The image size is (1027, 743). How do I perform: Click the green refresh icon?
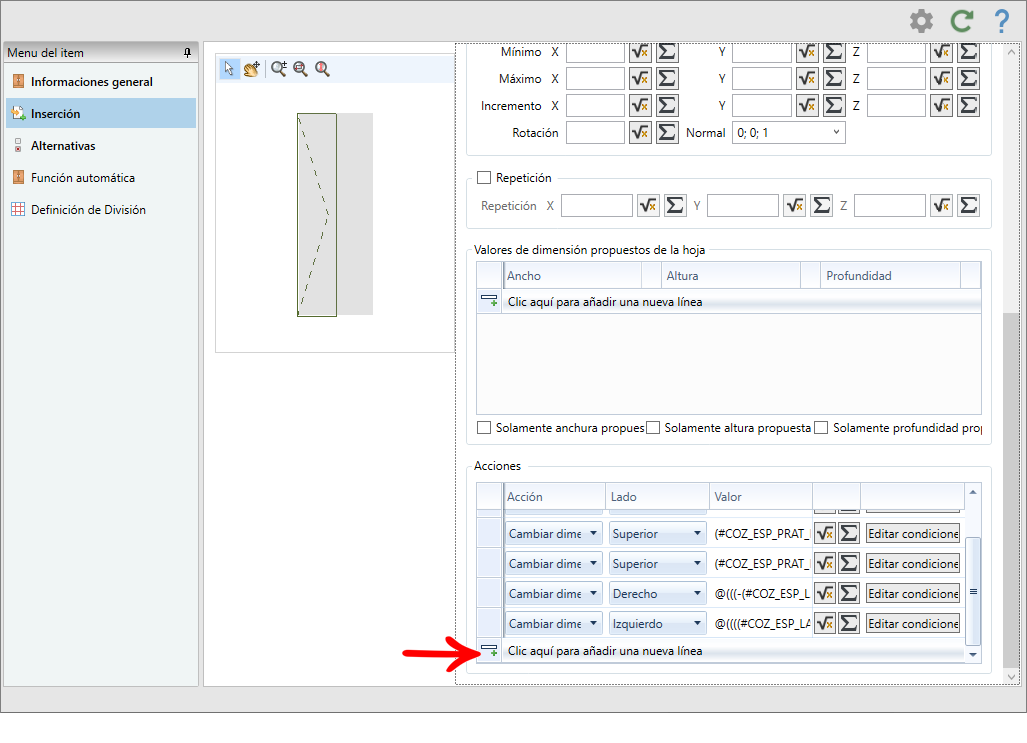pos(962,21)
